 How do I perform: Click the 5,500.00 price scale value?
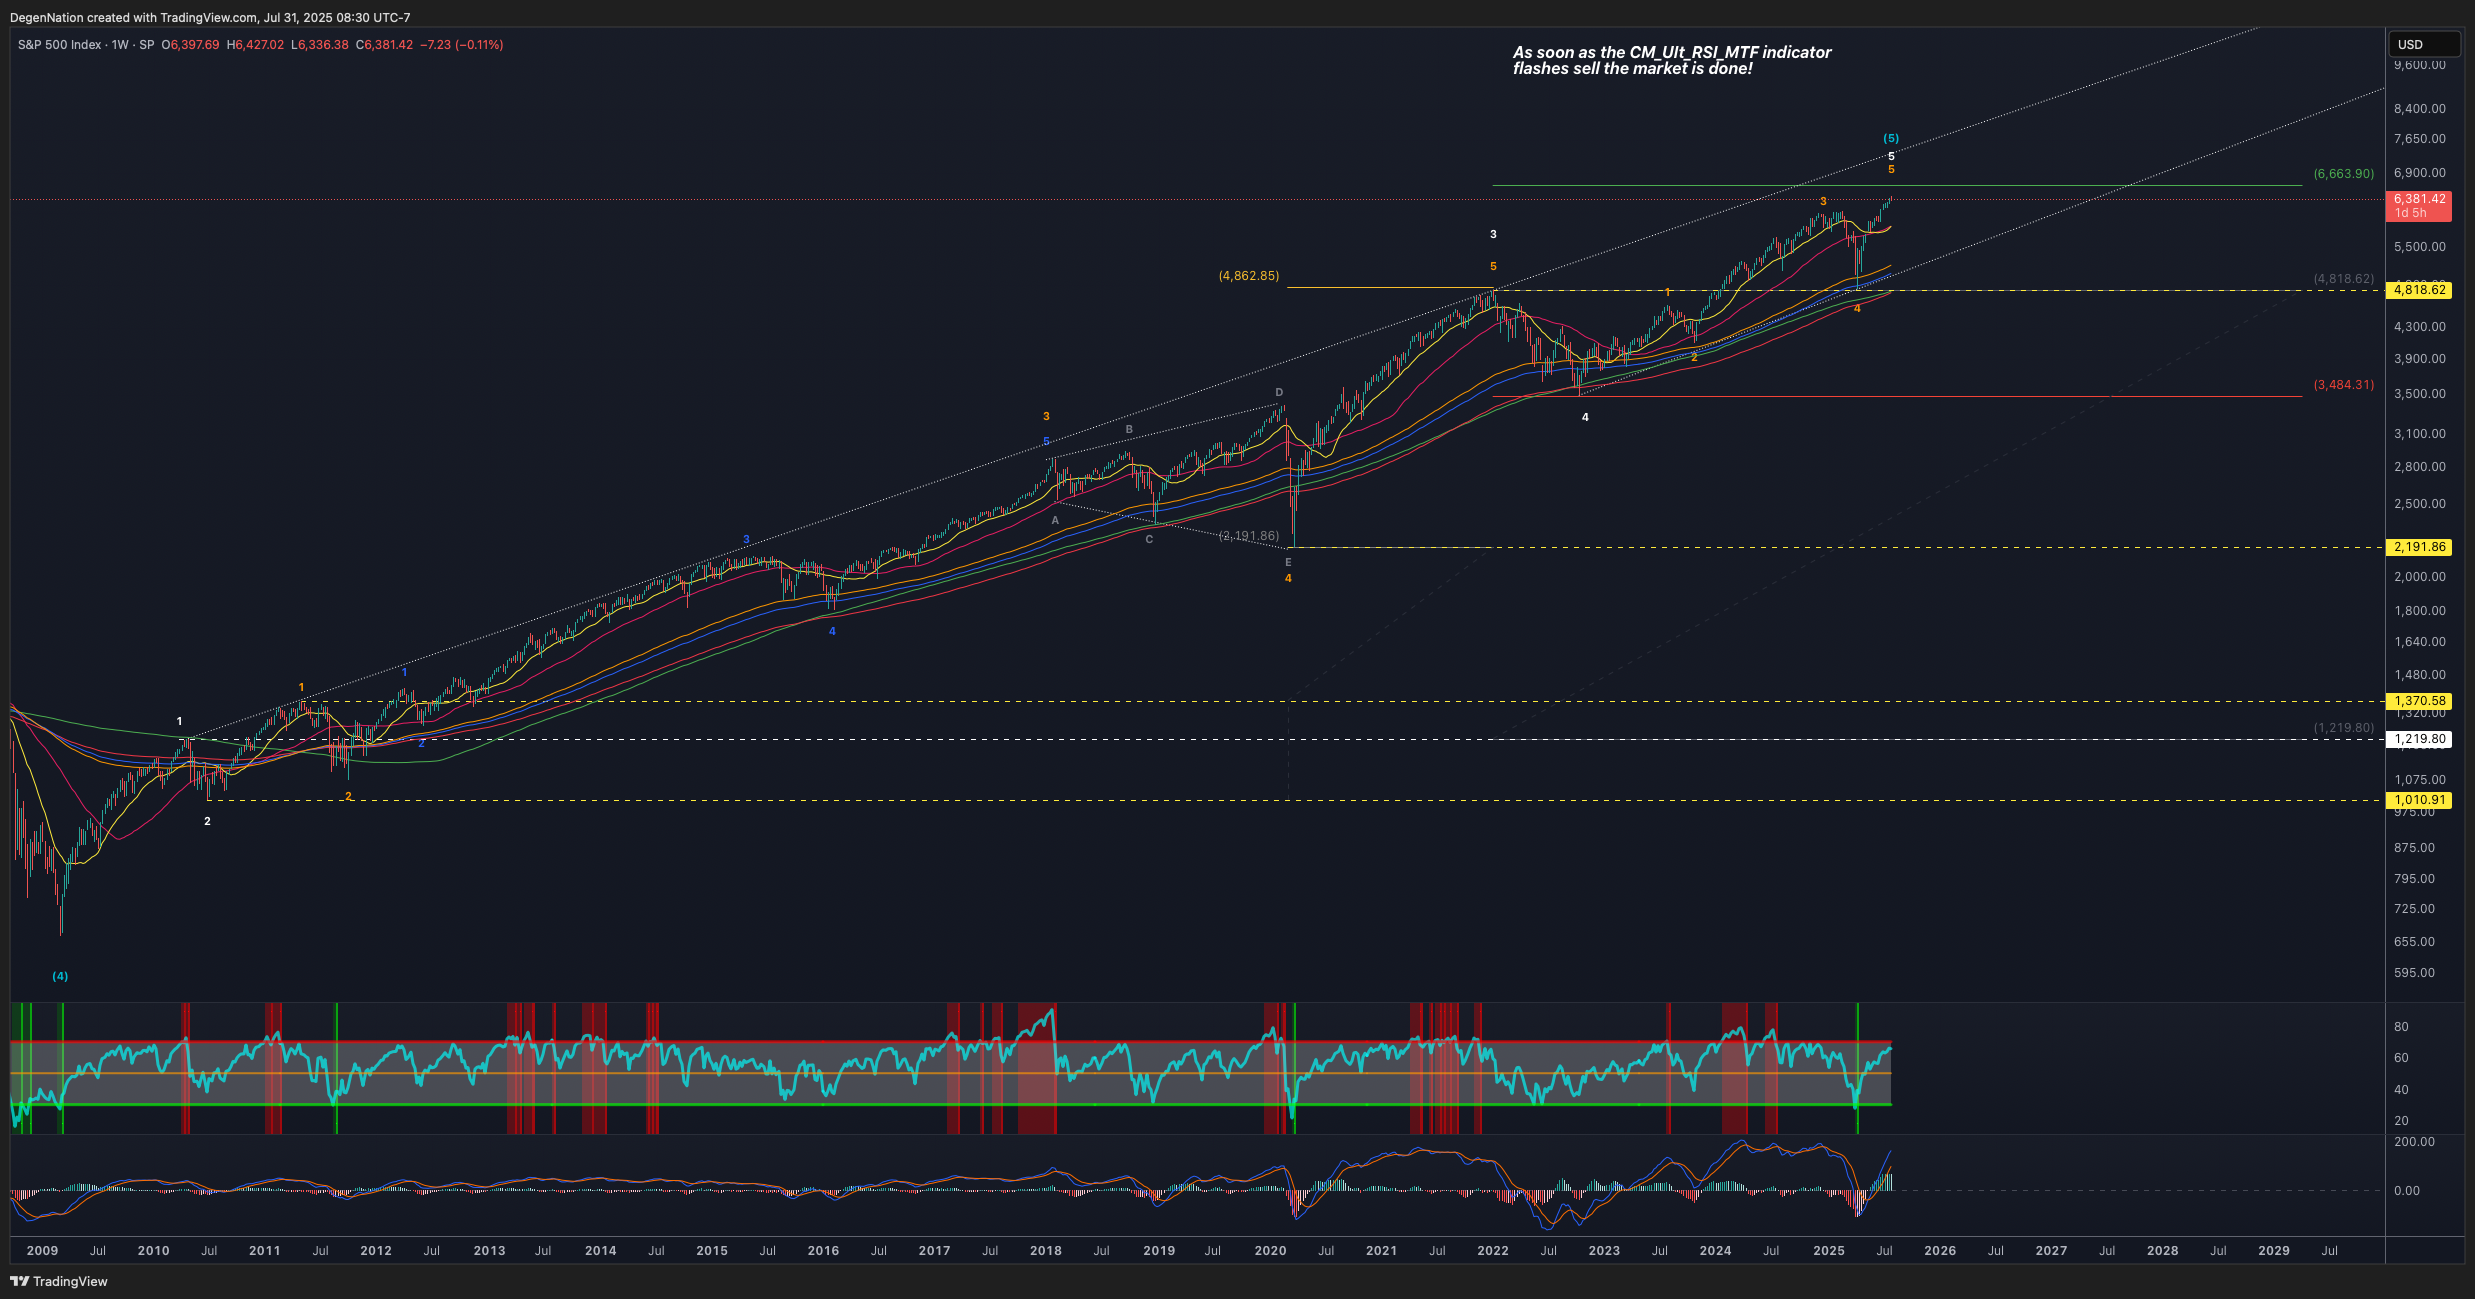(x=2420, y=246)
